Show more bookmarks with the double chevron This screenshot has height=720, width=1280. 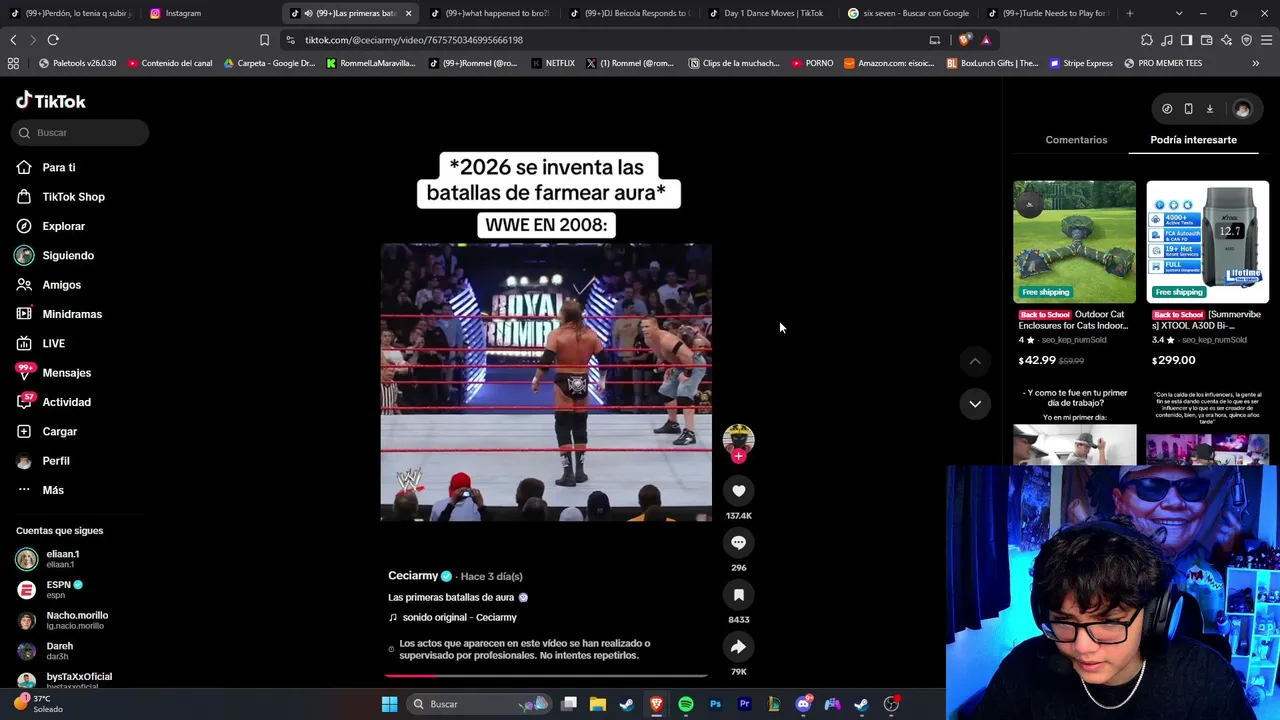tap(1256, 63)
